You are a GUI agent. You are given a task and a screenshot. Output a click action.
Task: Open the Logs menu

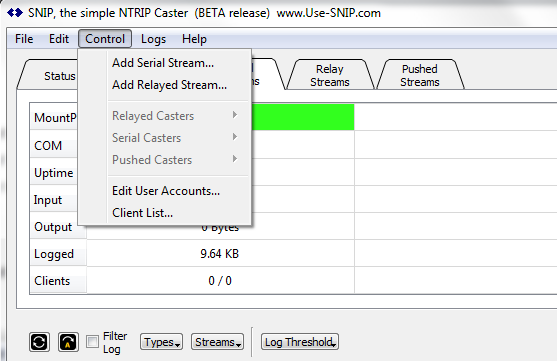pos(153,39)
